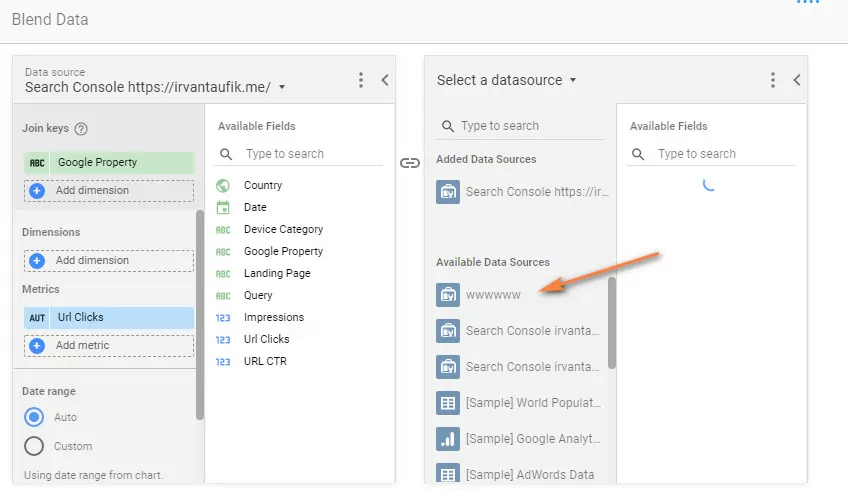Add a new metric
The height and width of the screenshot is (490, 848).
coord(109,345)
